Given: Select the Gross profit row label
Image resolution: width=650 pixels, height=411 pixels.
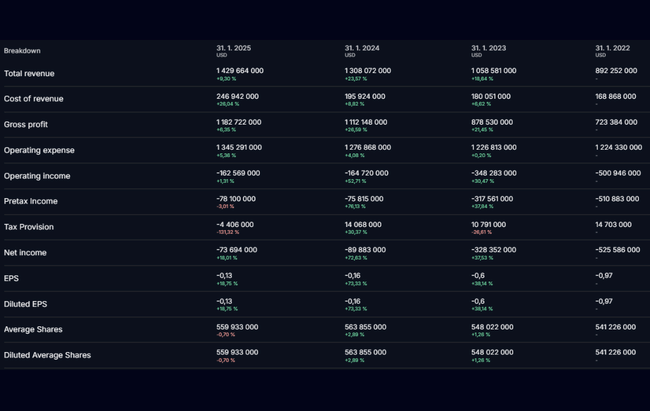Looking at the screenshot, I should (26, 125).
